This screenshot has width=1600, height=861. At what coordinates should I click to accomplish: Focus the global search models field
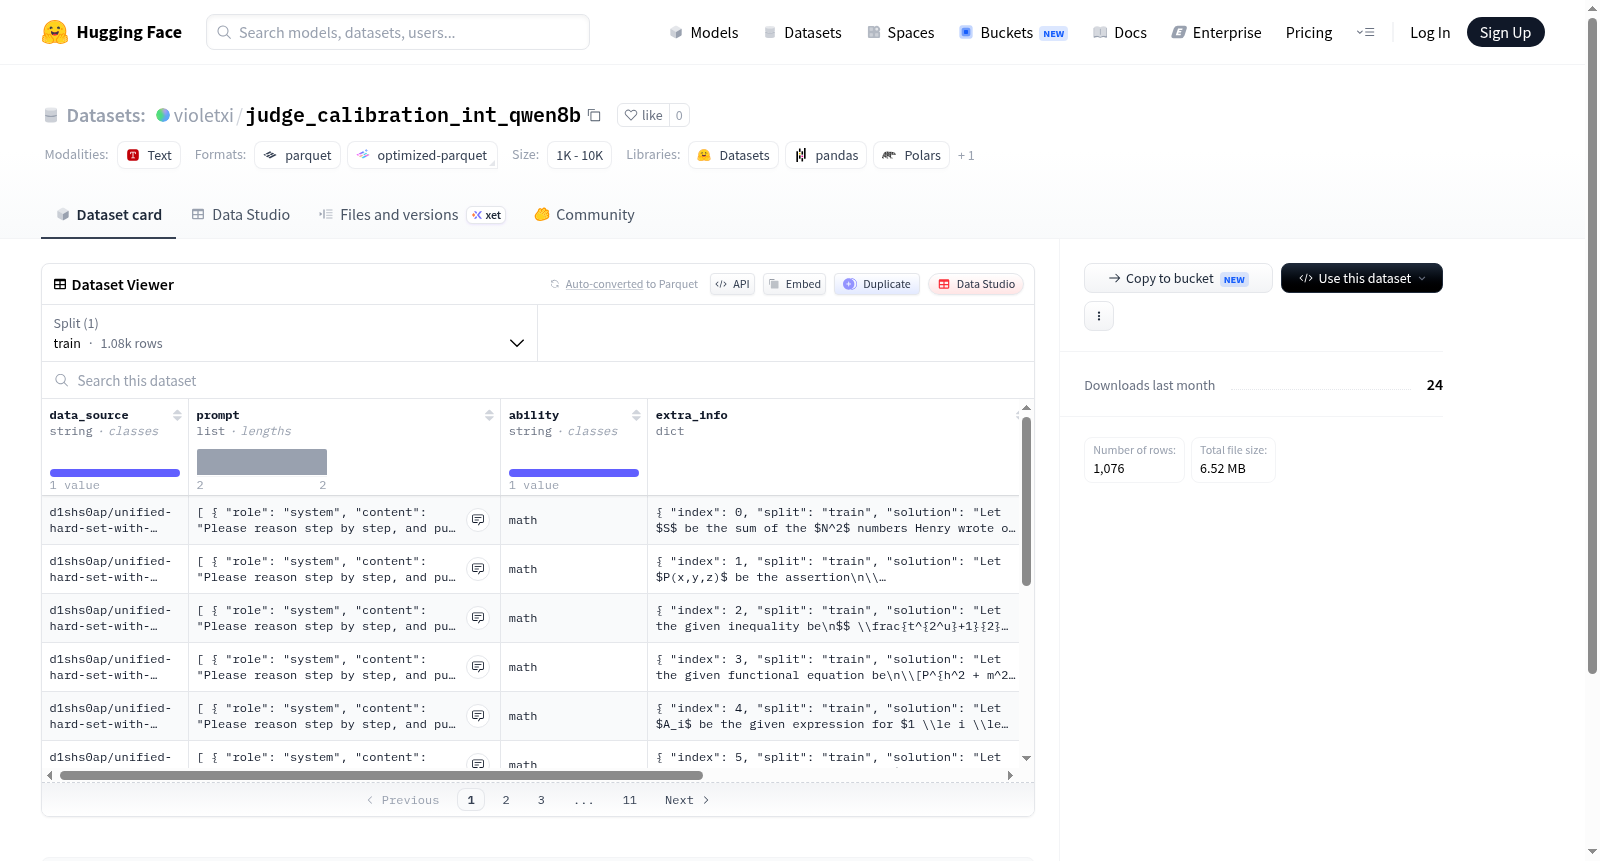[x=398, y=32]
